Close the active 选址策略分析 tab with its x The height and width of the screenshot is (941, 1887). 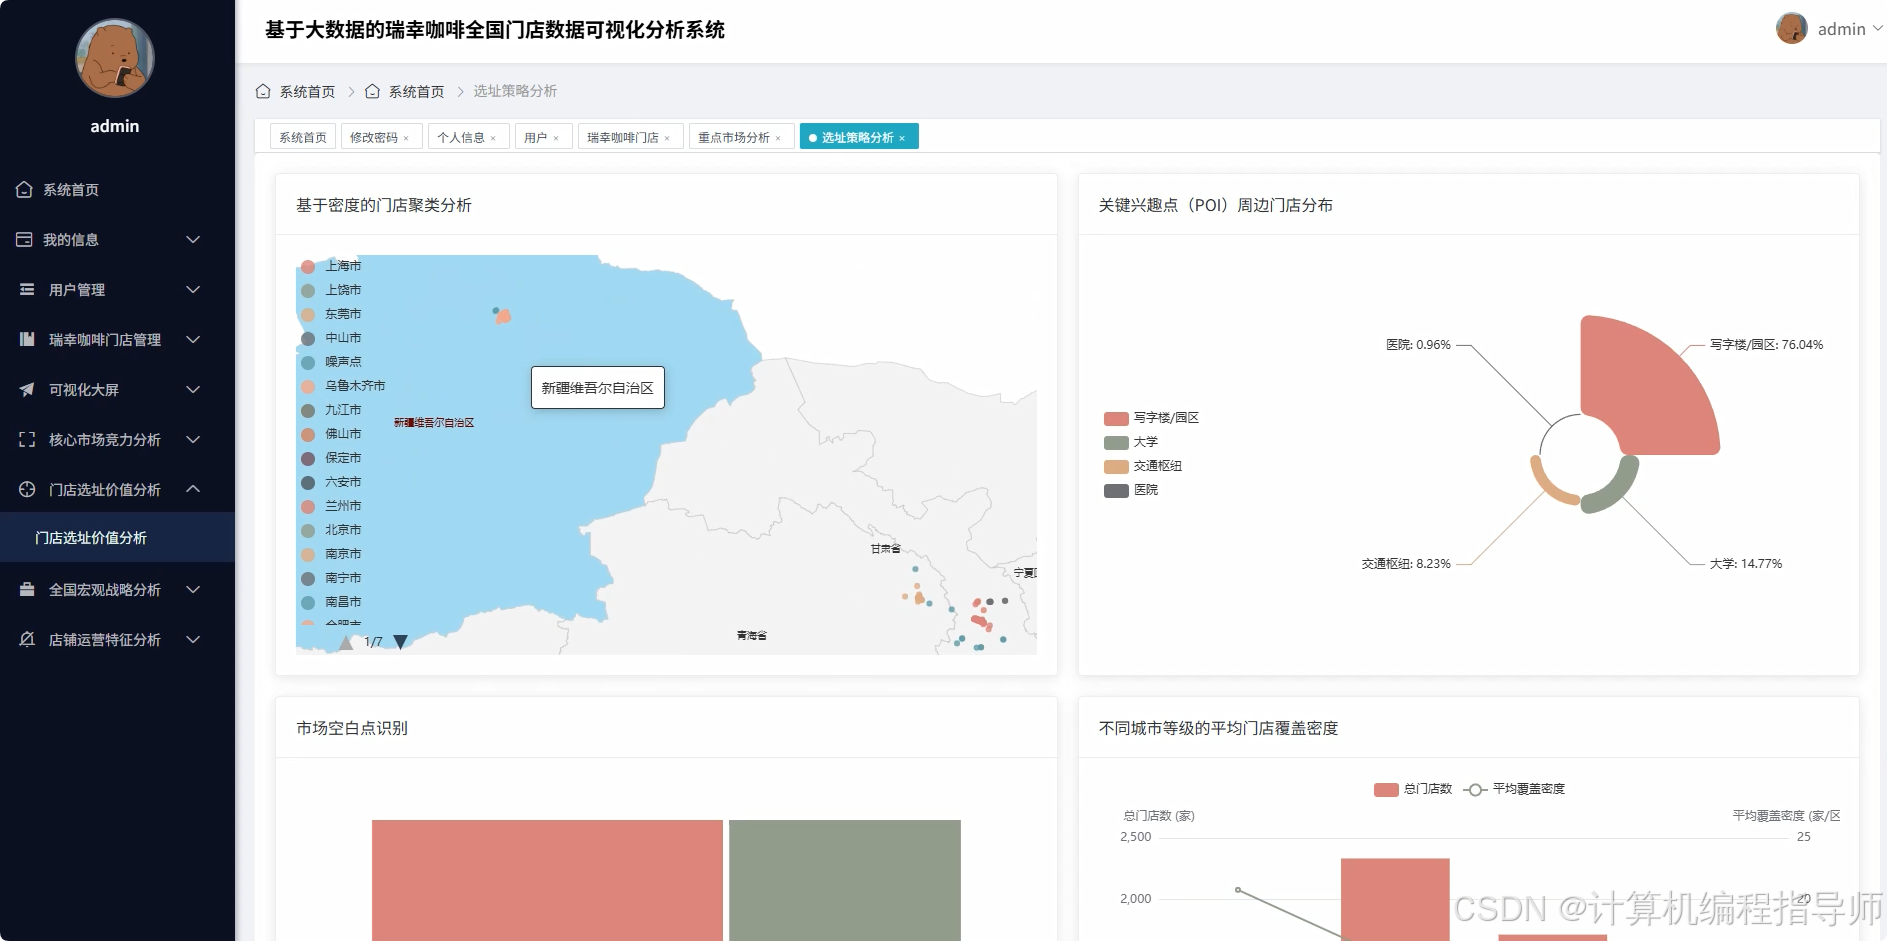click(902, 138)
